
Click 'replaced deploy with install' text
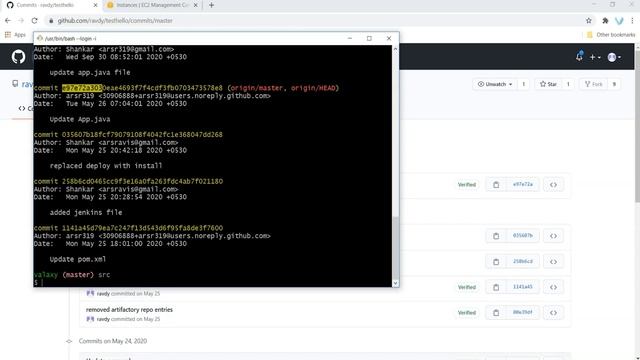(106, 166)
